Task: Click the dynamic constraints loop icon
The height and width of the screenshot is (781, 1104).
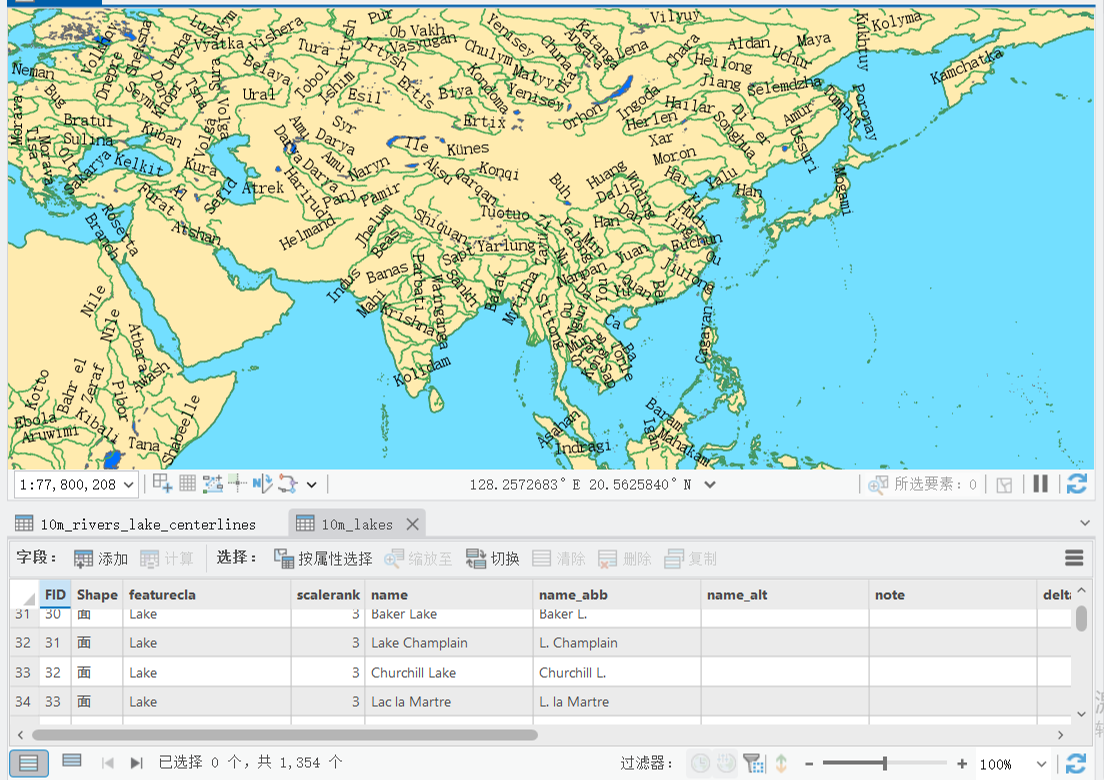Action: point(287,484)
